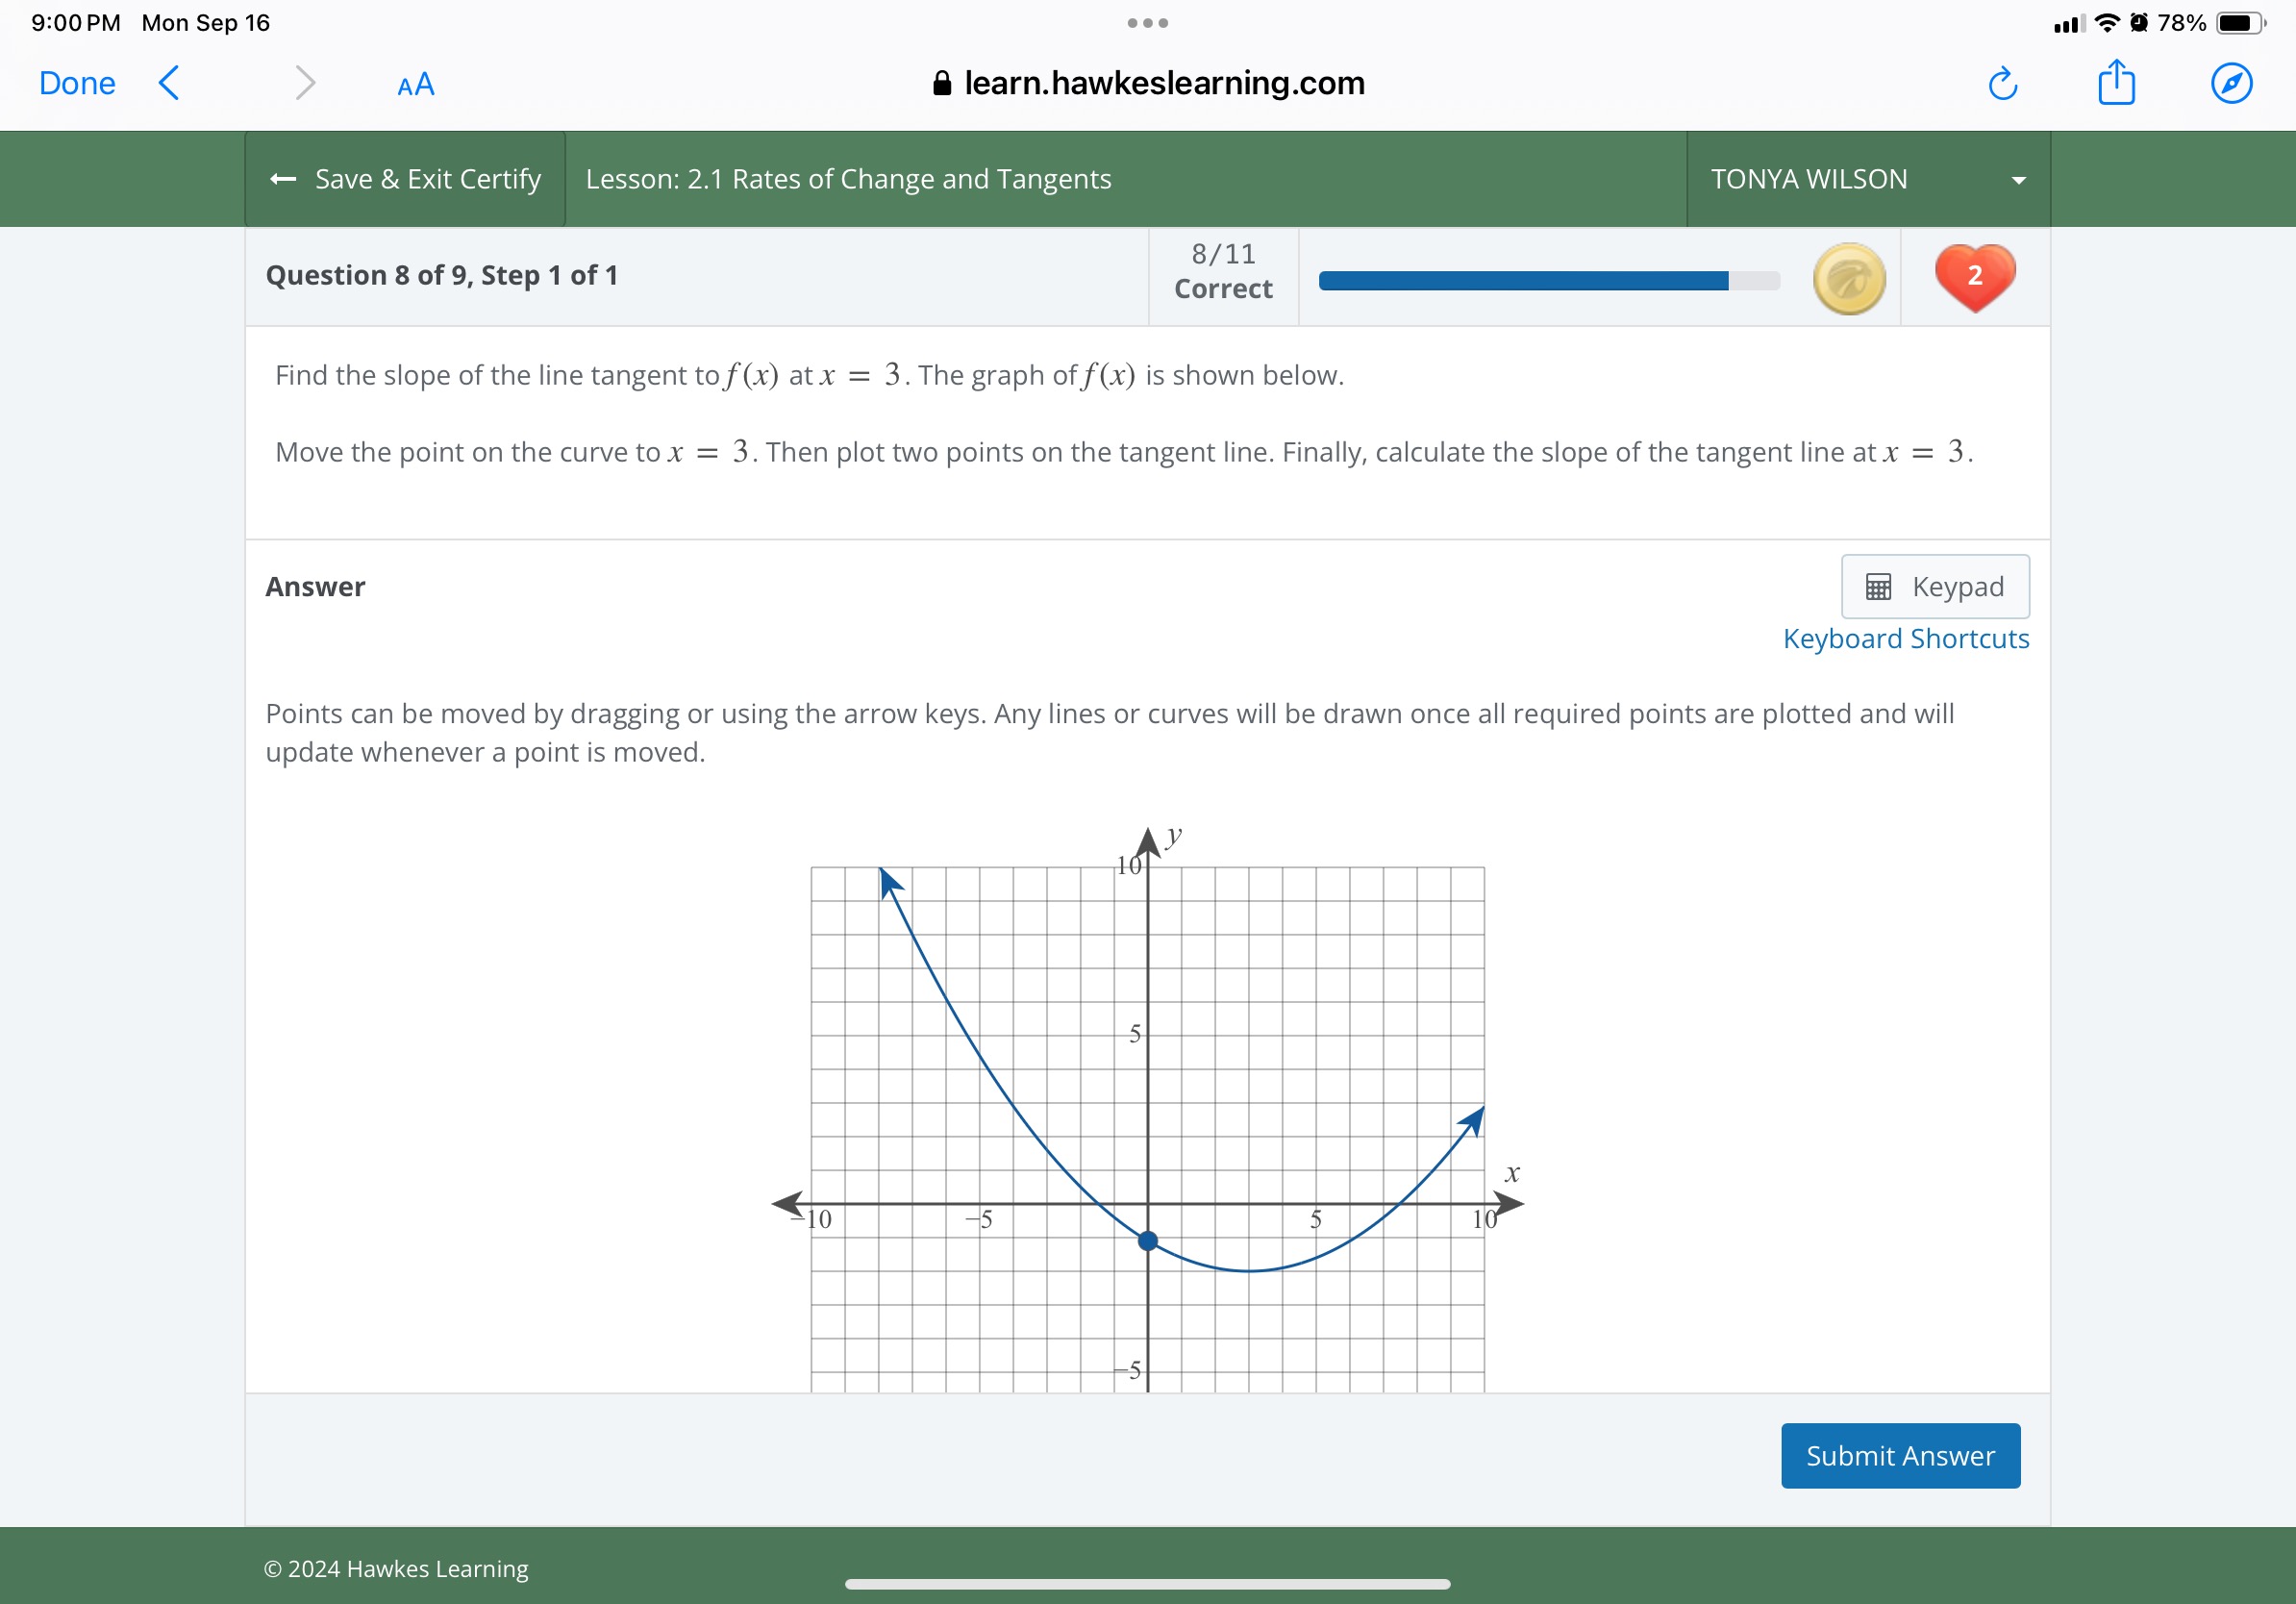Click the Submit Answer button
Image resolution: width=2296 pixels, height=1604 pixels.
[x=1900, y=1455]
